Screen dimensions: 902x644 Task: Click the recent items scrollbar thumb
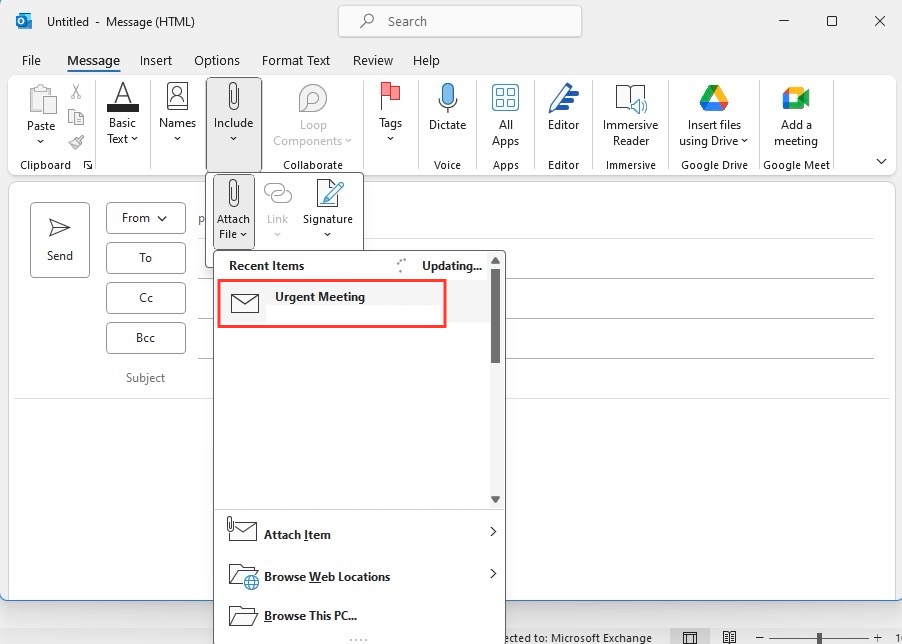pos(495,315)
